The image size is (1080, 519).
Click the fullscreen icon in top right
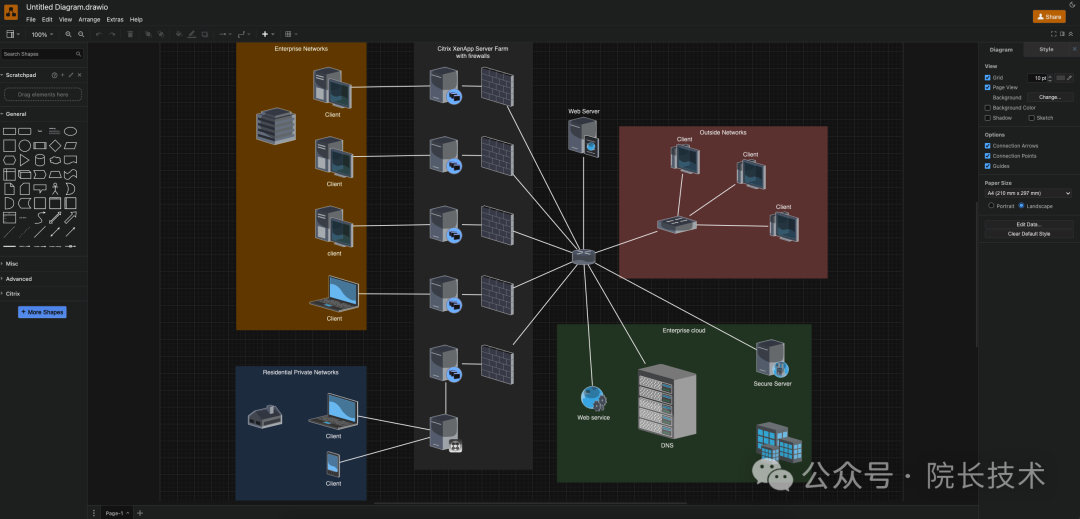pos(1053,34)
